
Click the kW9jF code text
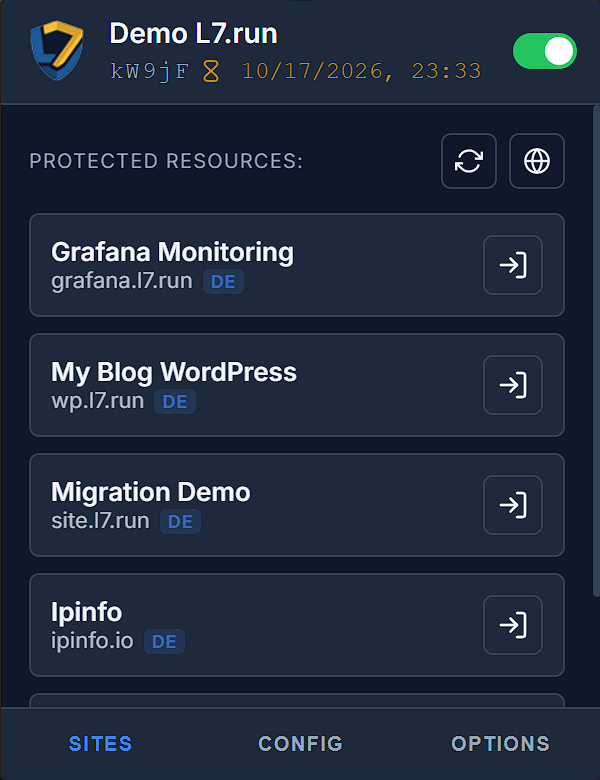[x=150, y=72]
